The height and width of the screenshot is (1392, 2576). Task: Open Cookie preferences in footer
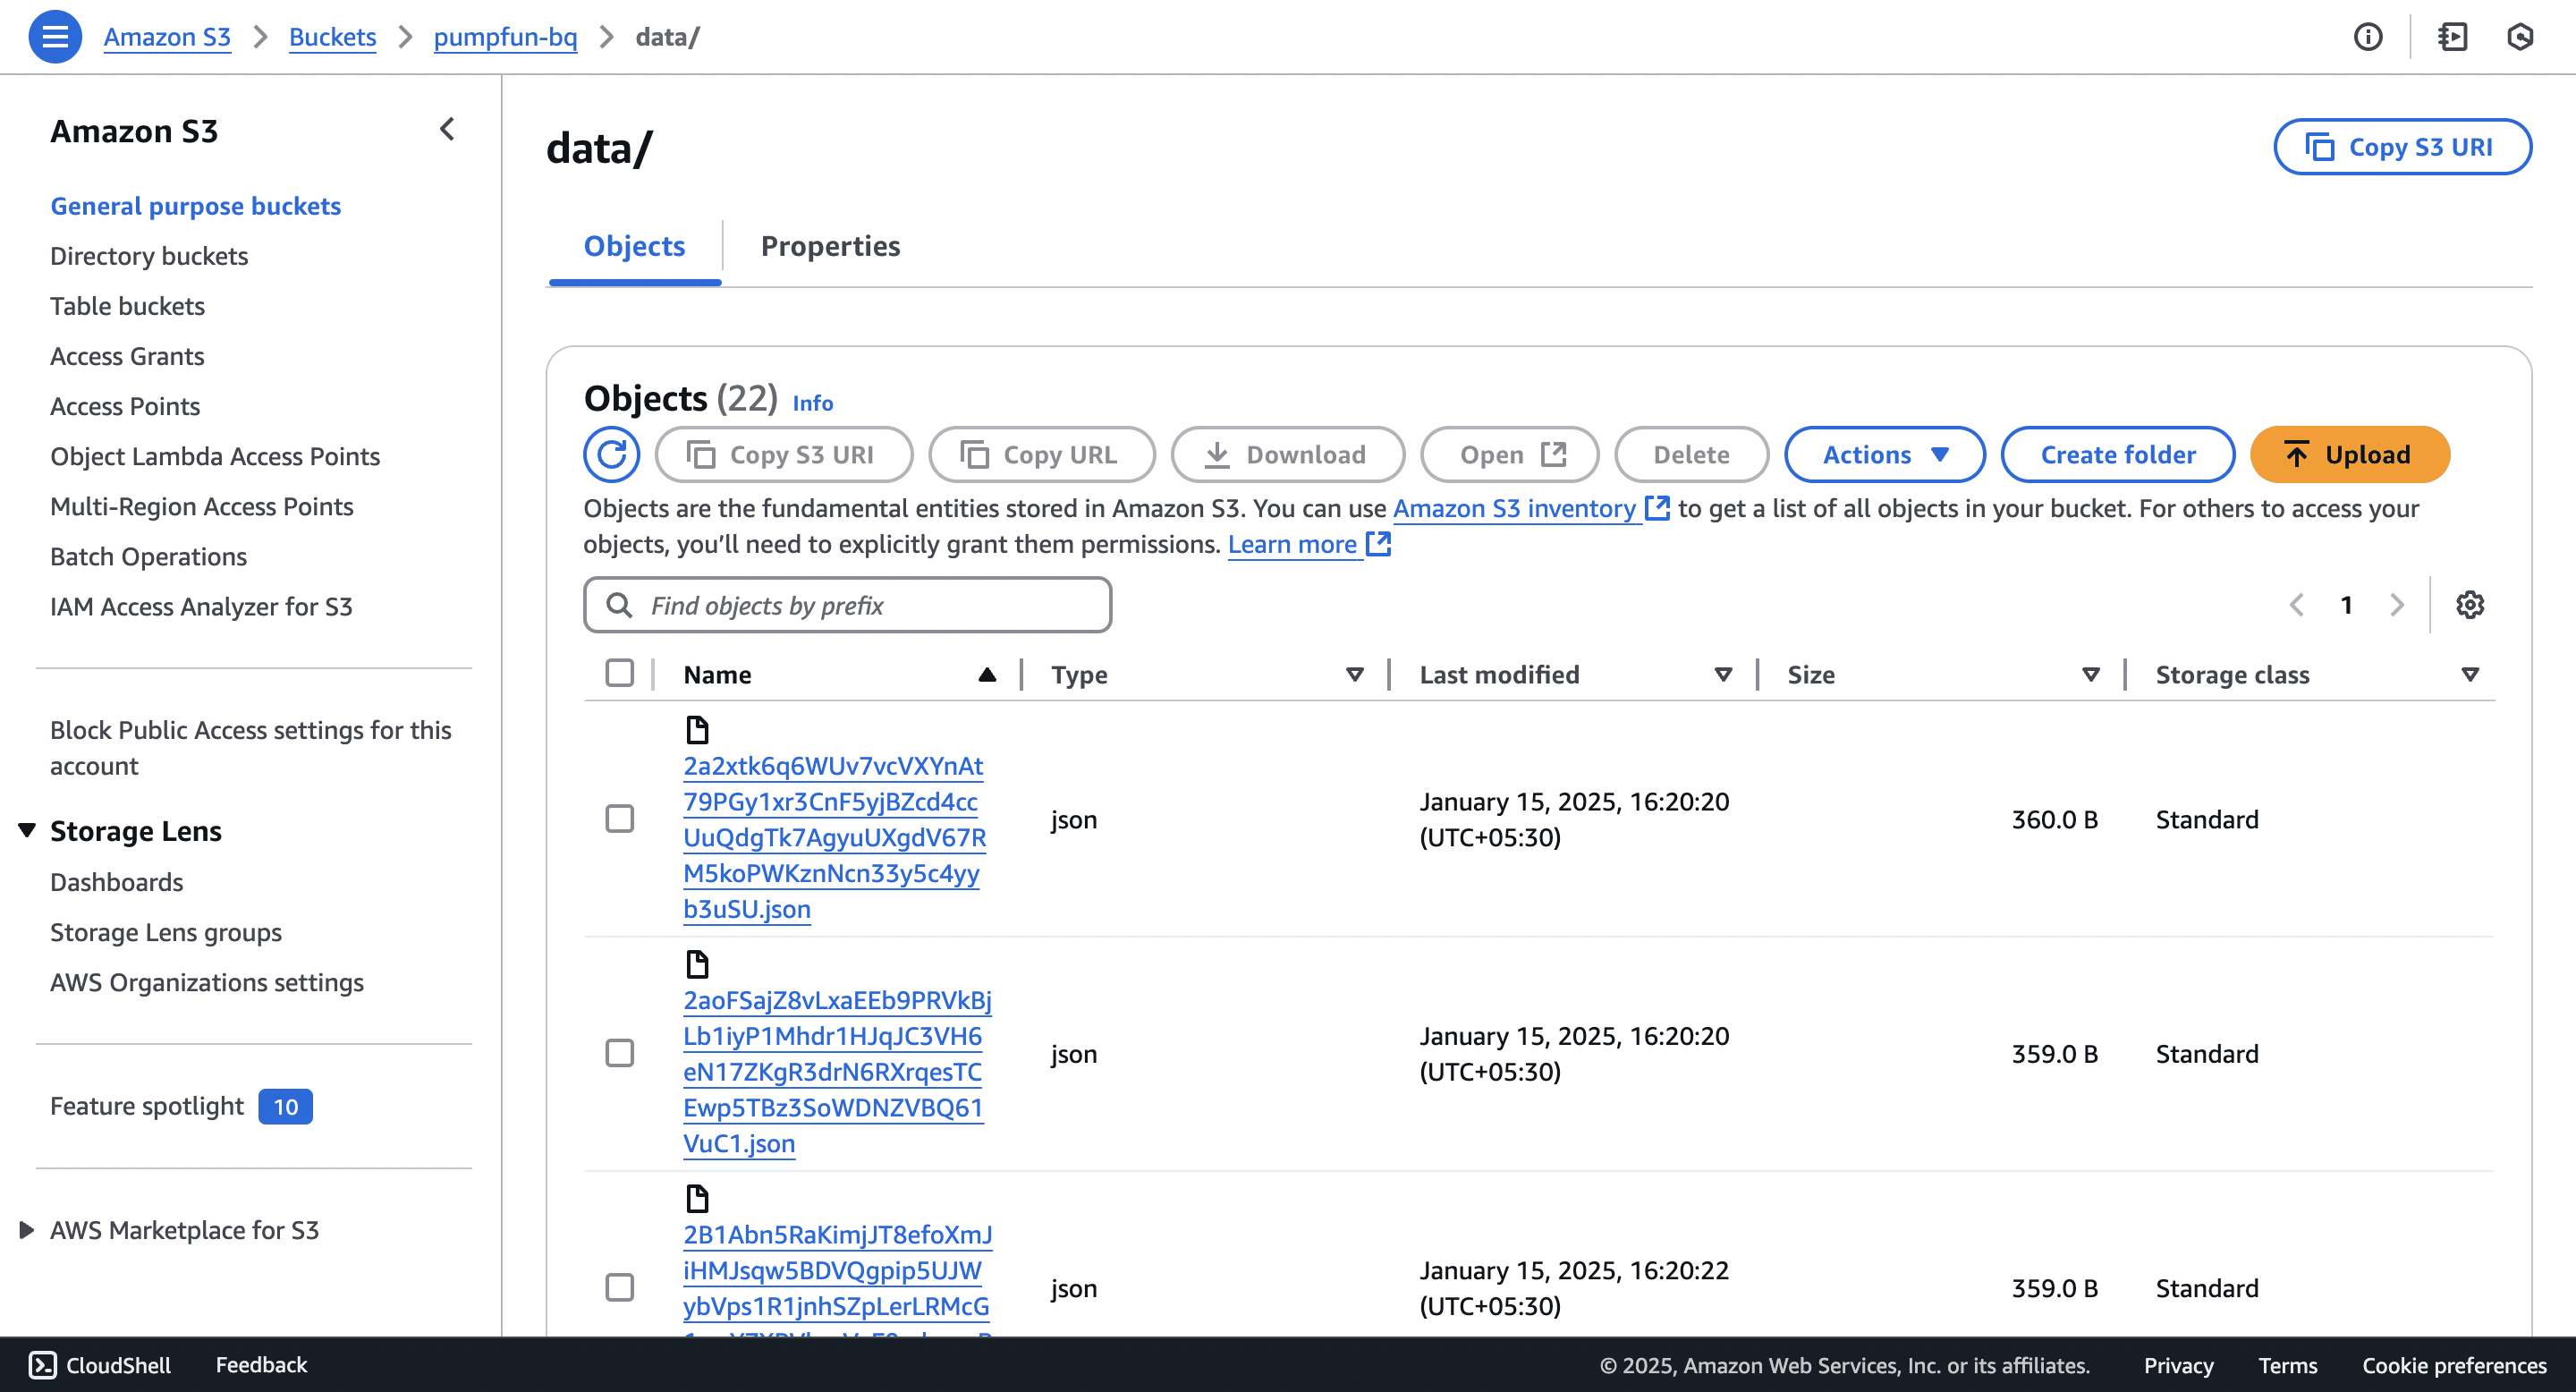point(2454,1365)
